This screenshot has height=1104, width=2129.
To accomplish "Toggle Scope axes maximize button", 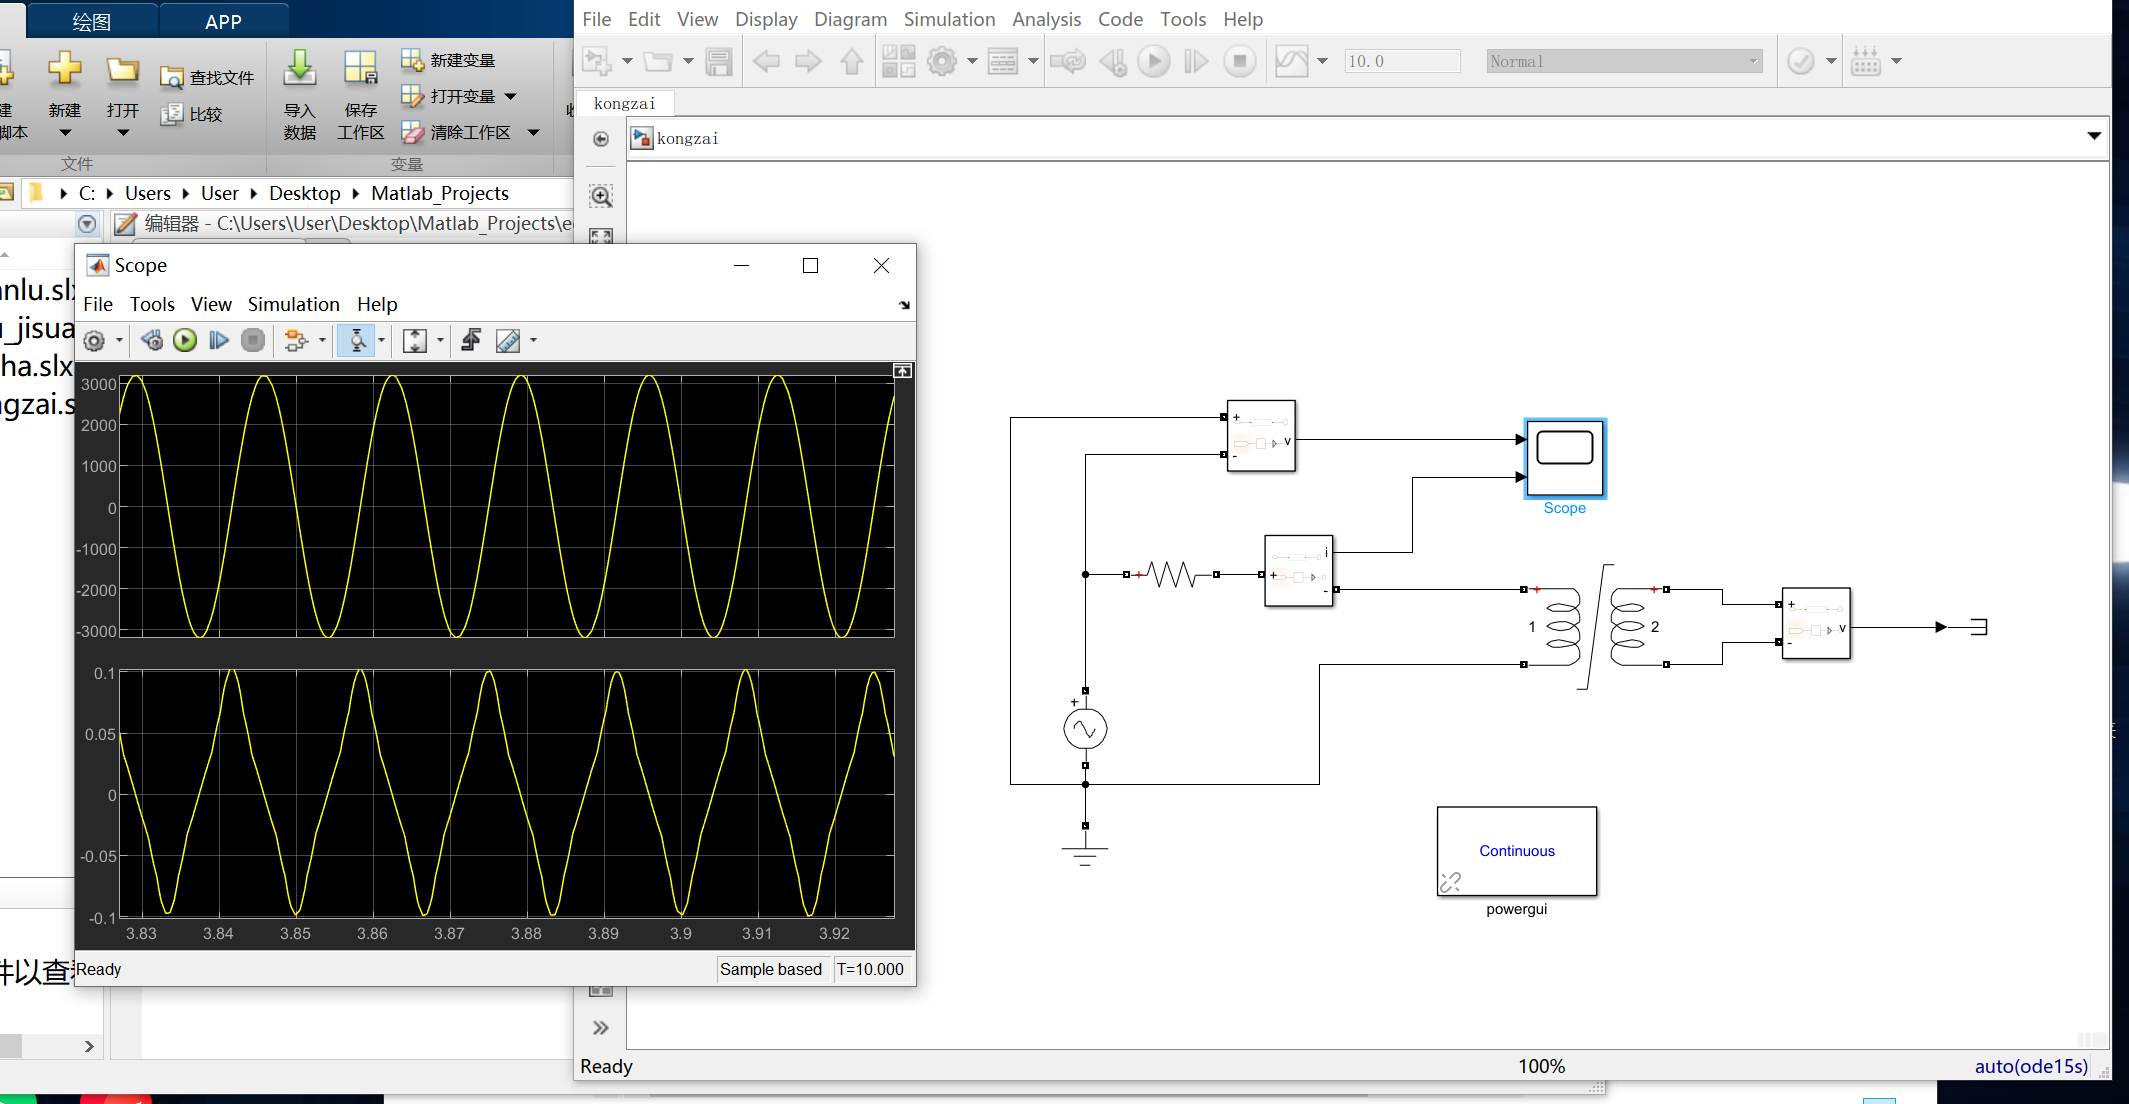I will tap(902, 371).
